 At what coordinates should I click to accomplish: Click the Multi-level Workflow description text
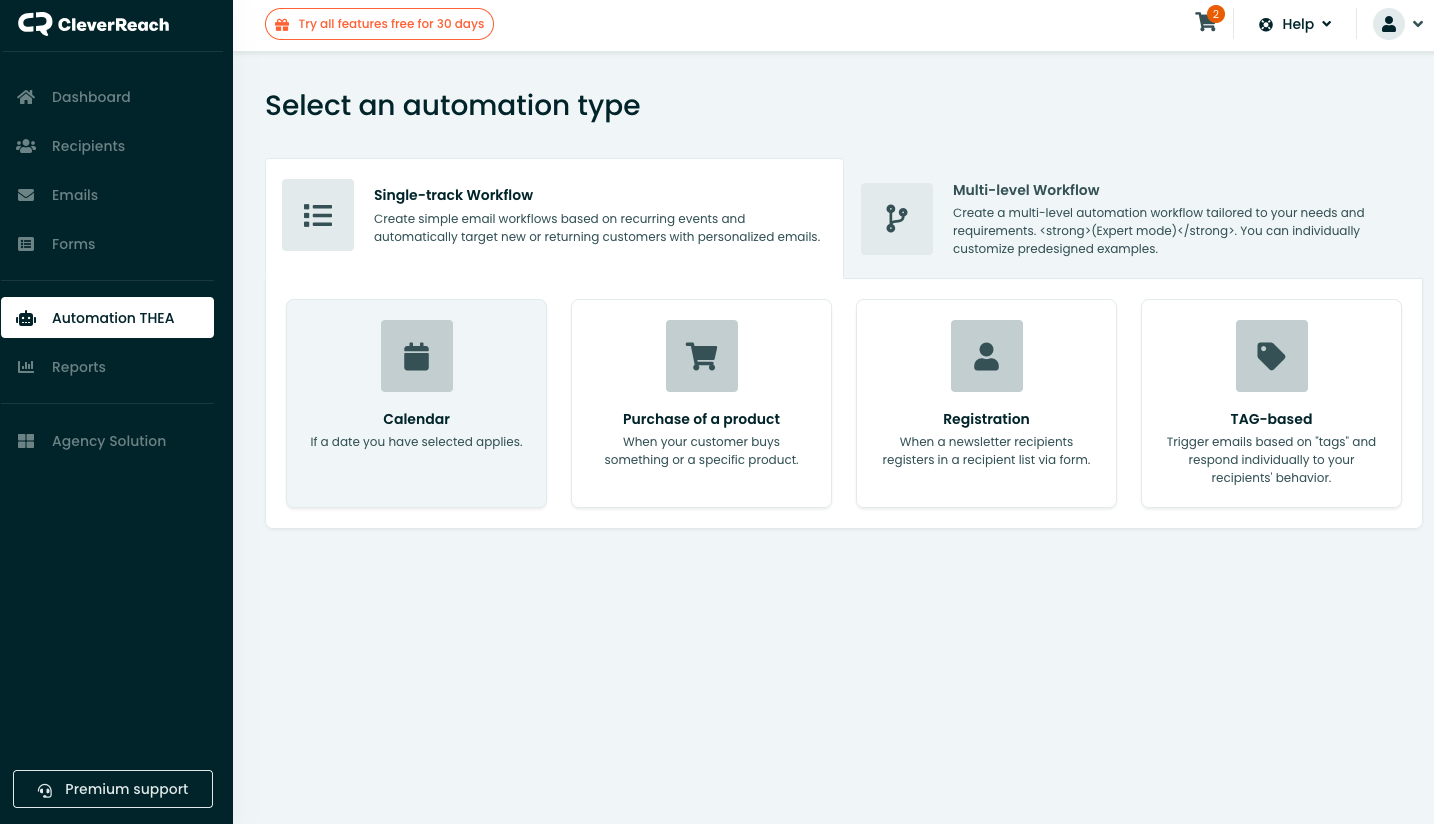tap(1159, 231)
